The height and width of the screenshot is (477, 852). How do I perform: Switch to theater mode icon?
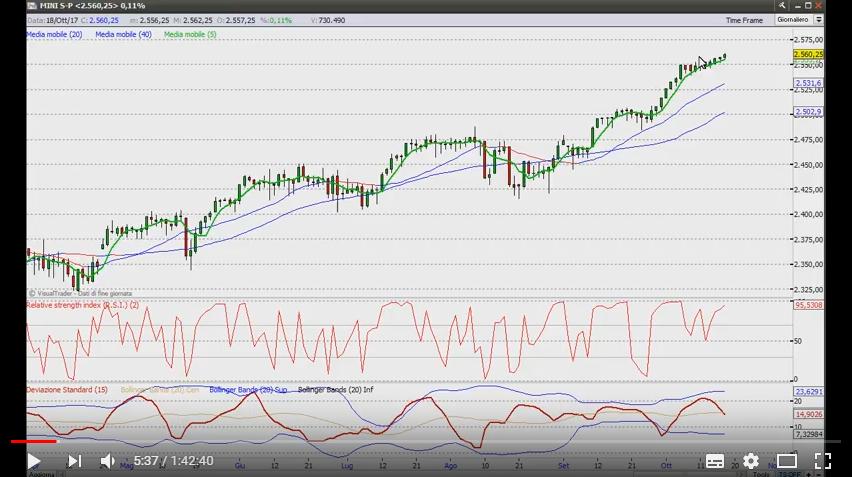point(786,461)
